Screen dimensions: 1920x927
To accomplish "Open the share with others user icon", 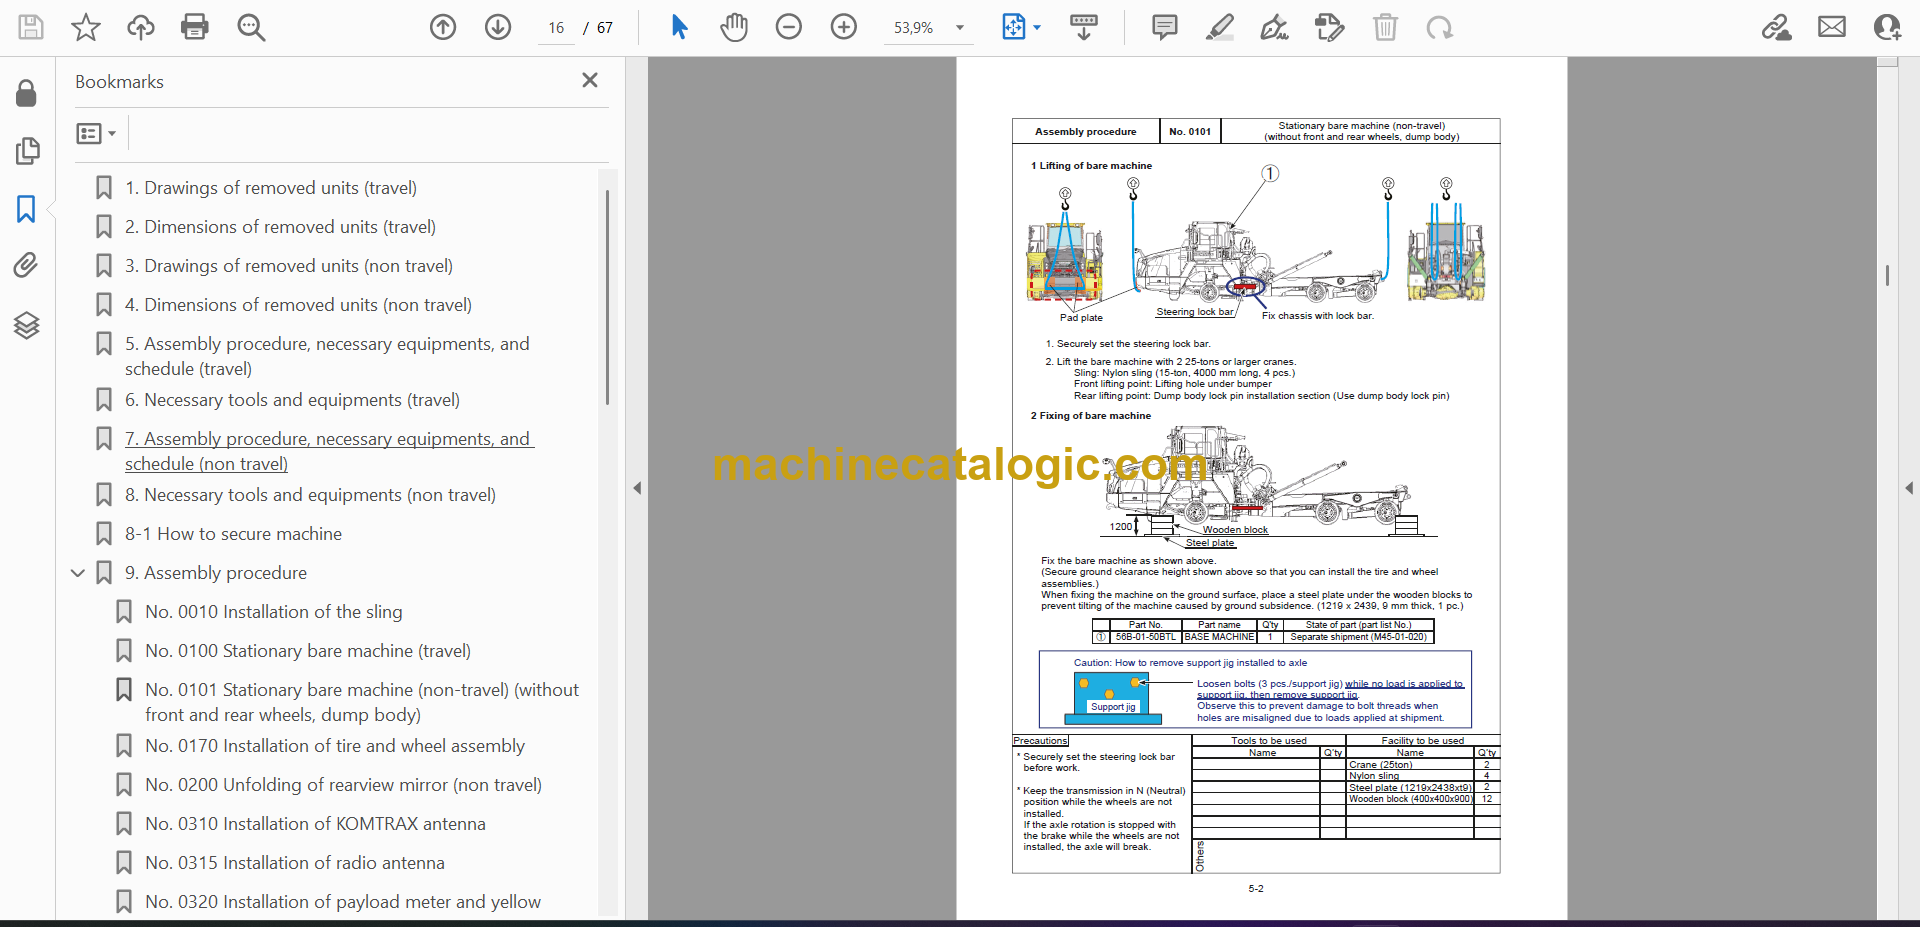I will tap(1887, 27).
